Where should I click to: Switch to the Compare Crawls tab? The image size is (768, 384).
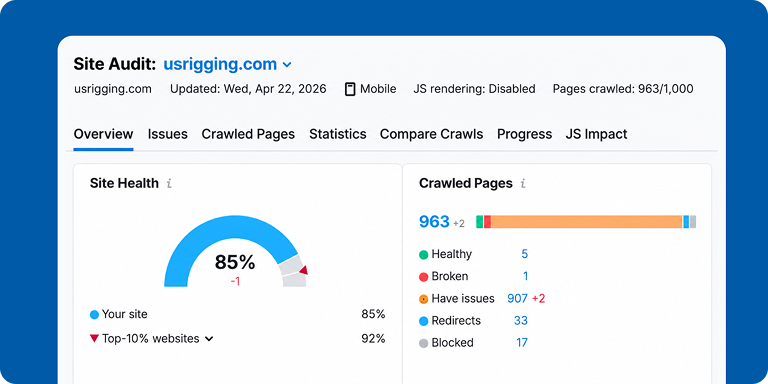pyautogui.click(x=432, y=134)
